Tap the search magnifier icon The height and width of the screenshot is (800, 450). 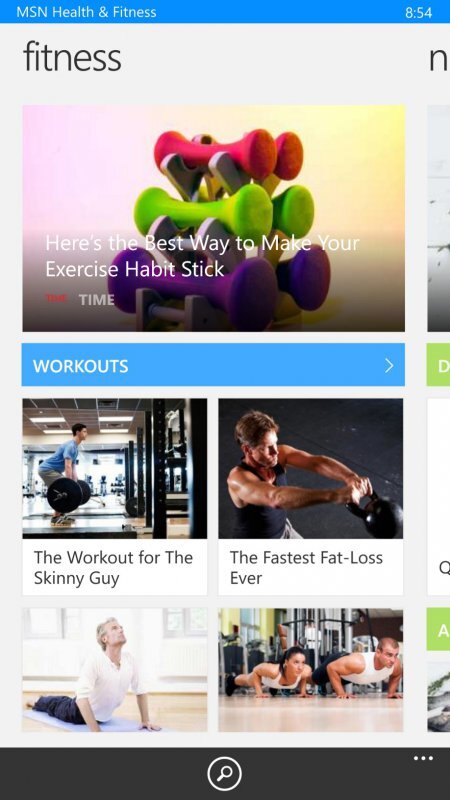coord(224,773)
